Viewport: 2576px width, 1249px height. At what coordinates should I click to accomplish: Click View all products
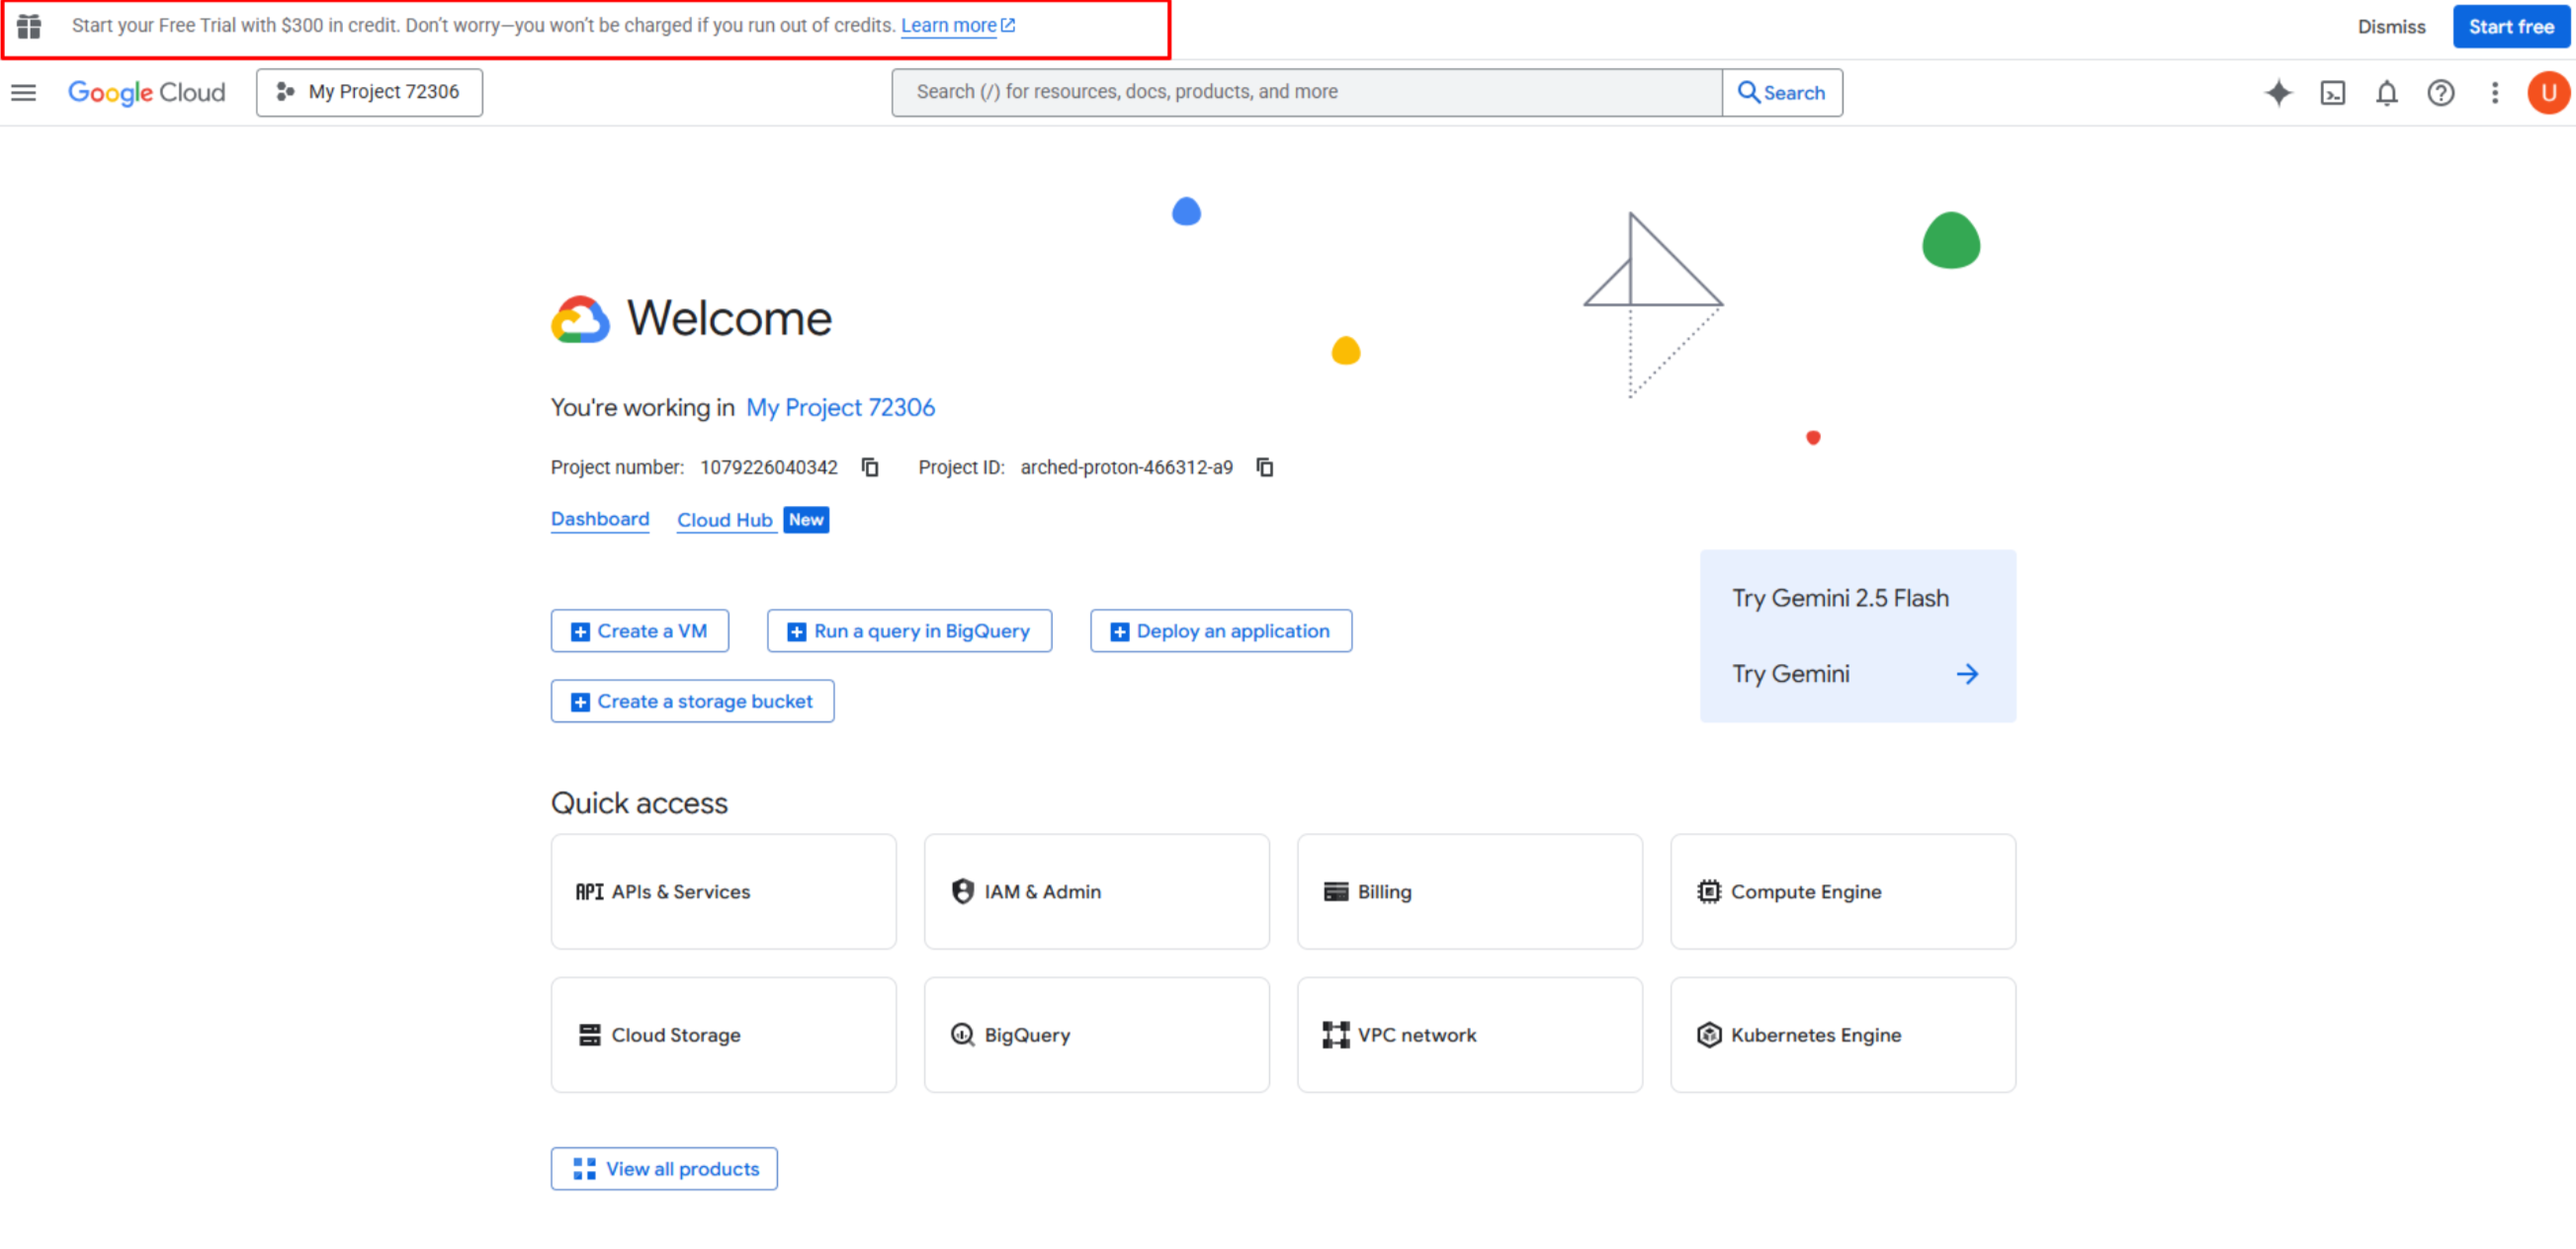click(x=664, y=1168)
